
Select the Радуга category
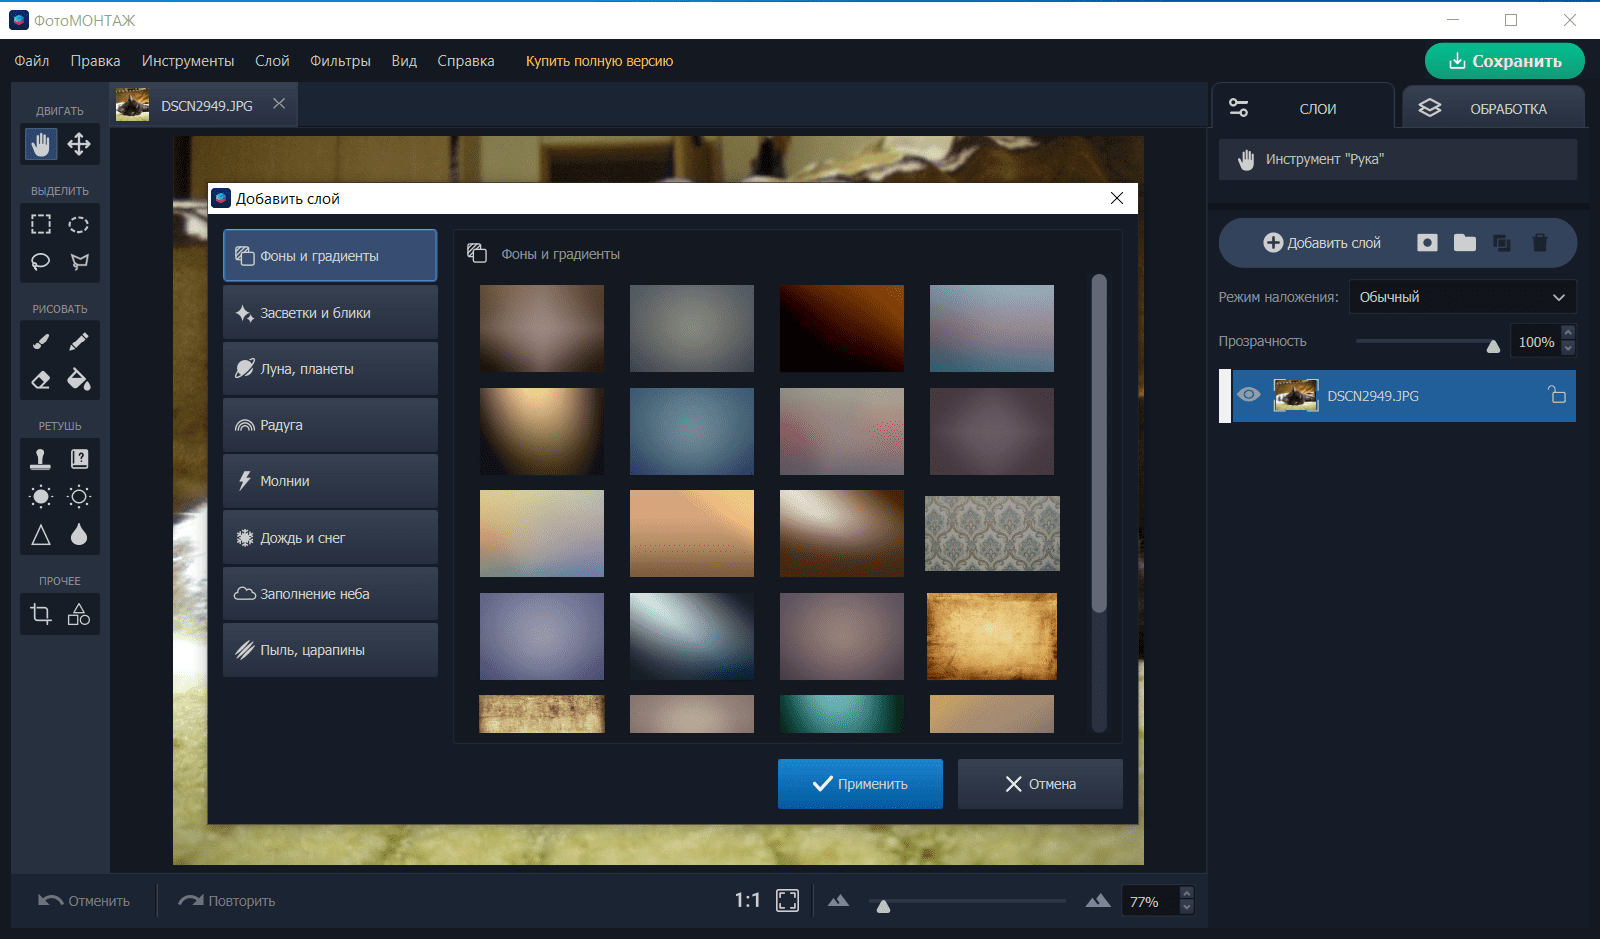click(x=330, y=425)
